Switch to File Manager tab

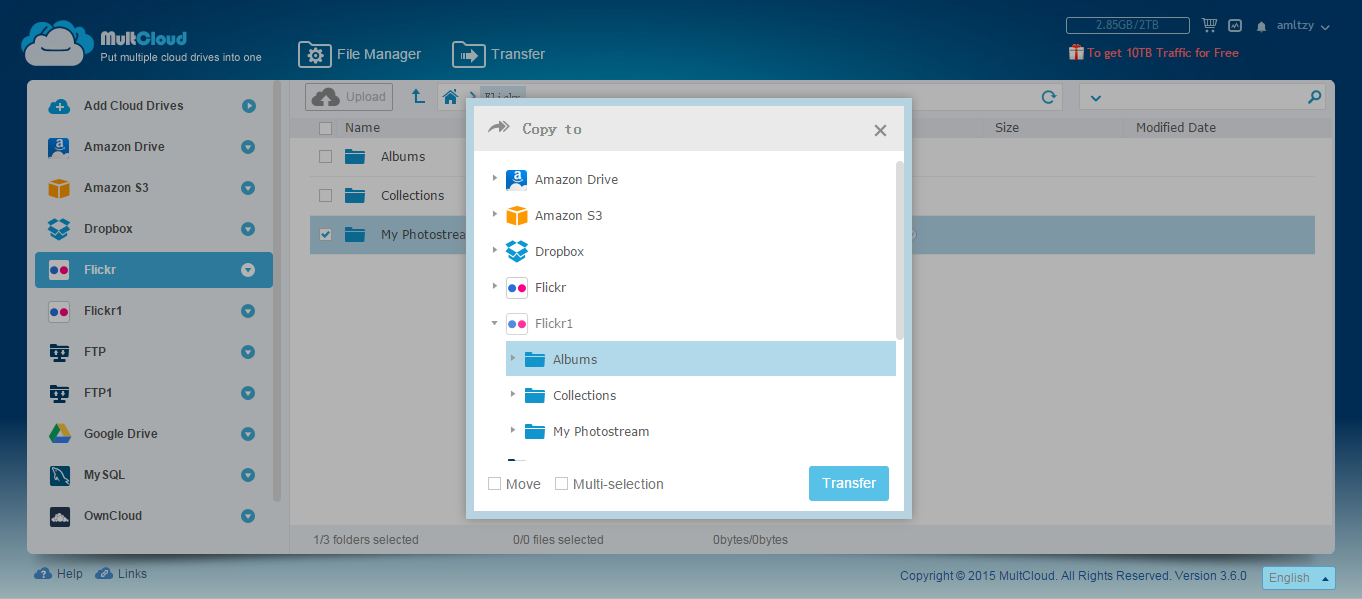point(360,55)
